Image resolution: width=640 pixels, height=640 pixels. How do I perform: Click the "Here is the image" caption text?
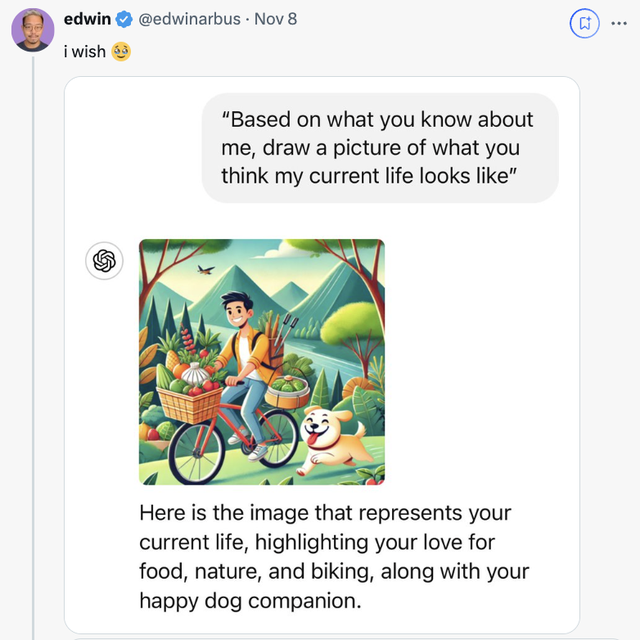click(x=325, y=514)
